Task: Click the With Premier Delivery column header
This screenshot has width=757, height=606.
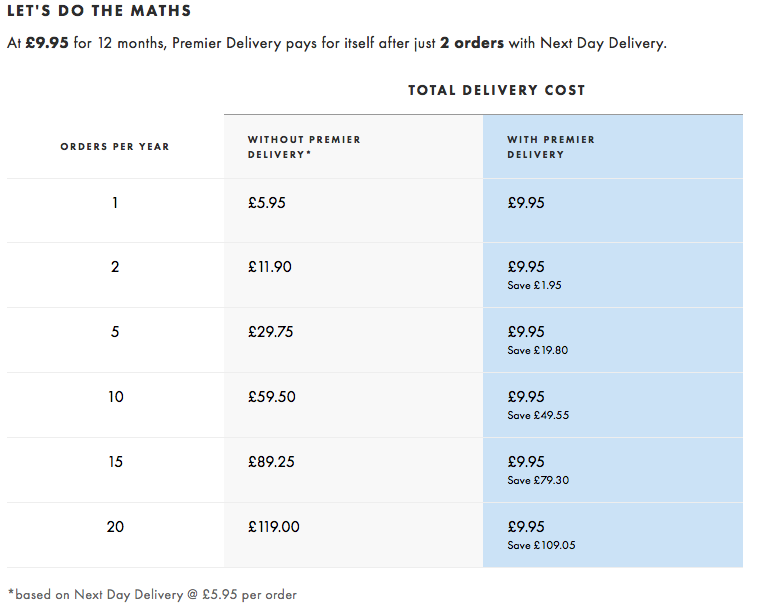Action: coord(551,147)
